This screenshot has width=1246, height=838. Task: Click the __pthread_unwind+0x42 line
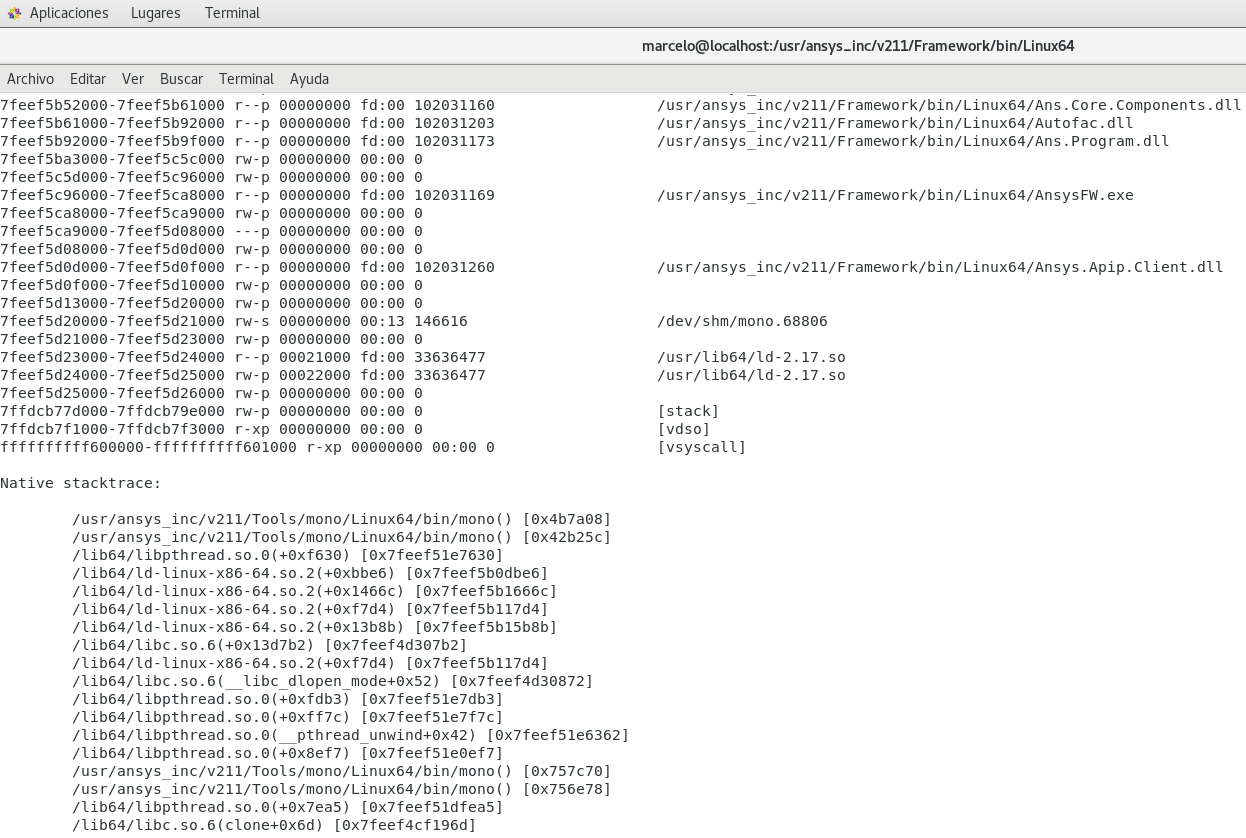pos(351,735)
